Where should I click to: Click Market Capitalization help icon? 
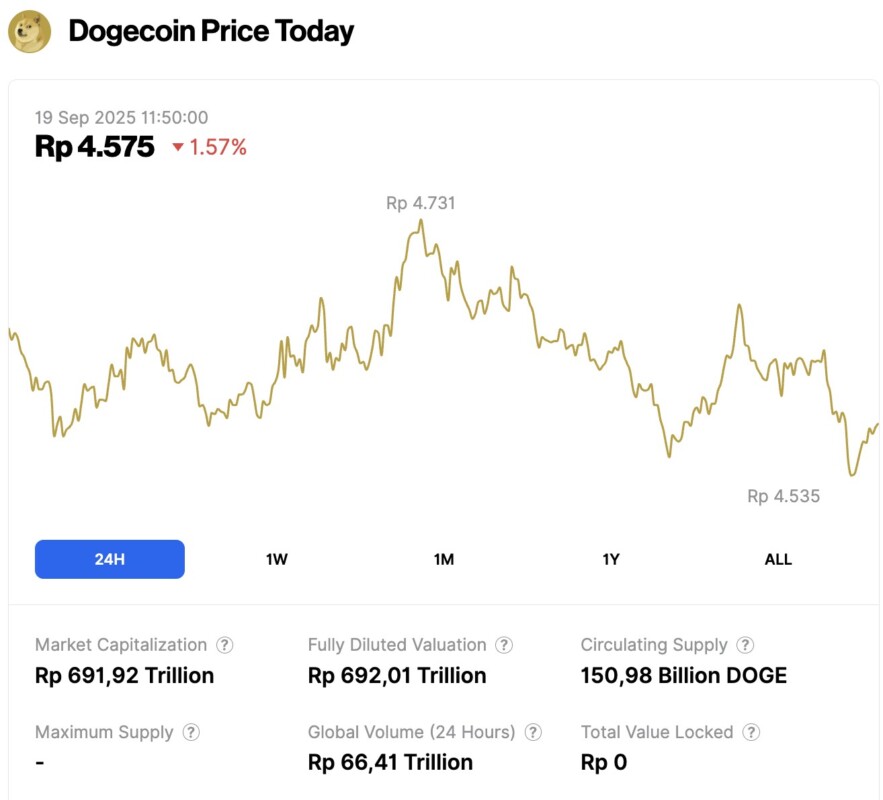tap(225, 645)
